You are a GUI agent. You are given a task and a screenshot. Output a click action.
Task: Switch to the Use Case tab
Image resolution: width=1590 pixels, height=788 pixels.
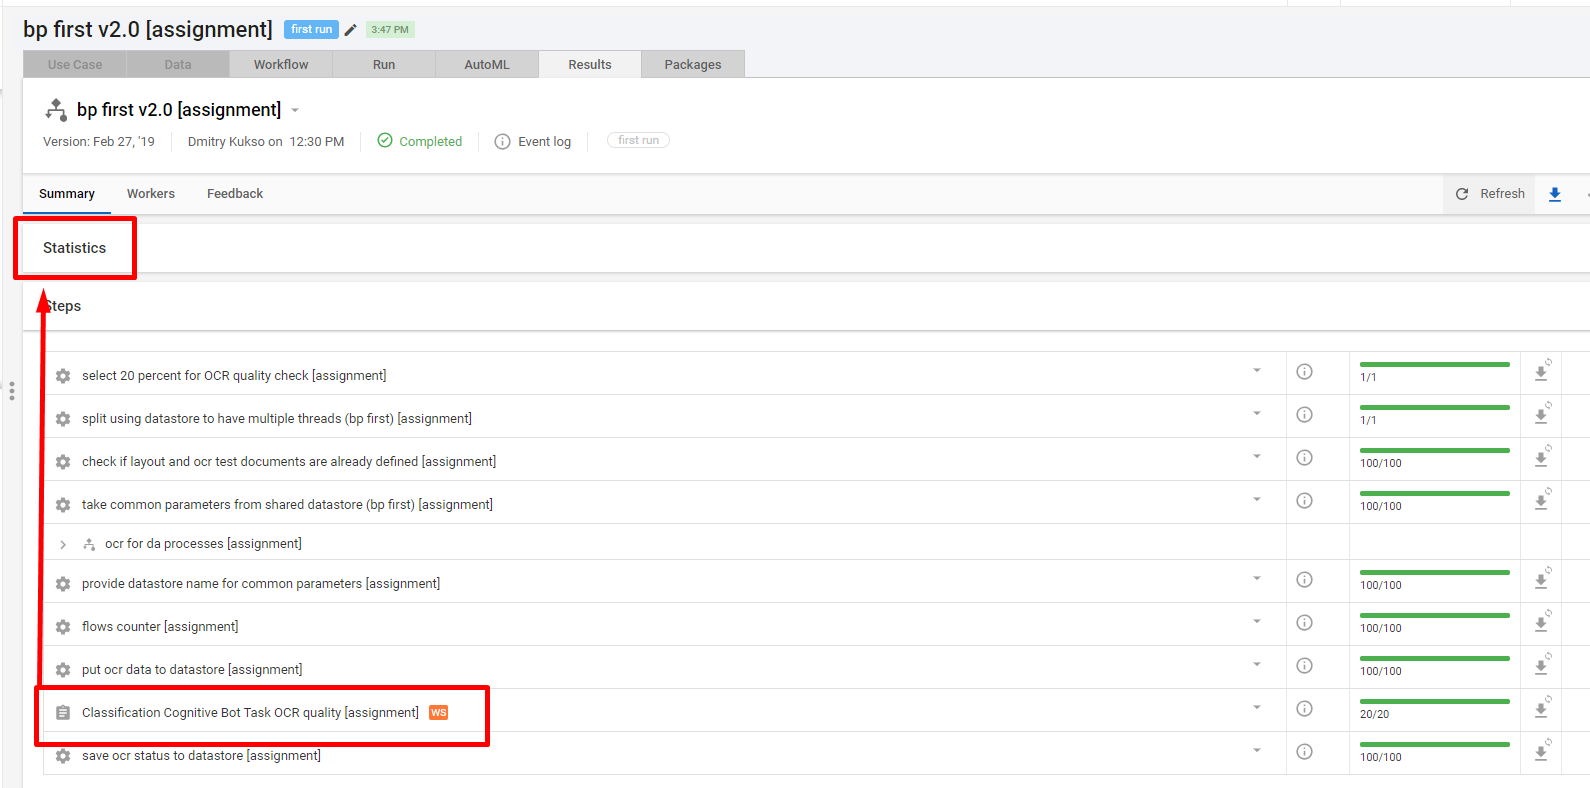tap(75, 64)
